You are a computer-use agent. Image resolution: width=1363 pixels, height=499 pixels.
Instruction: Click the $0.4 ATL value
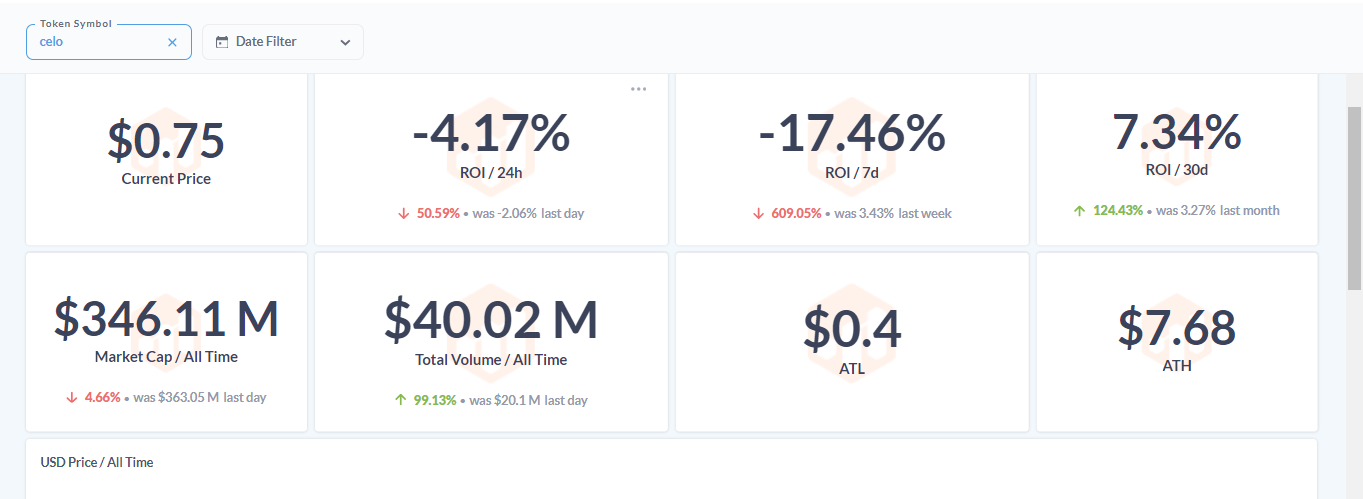pos(852,328)
